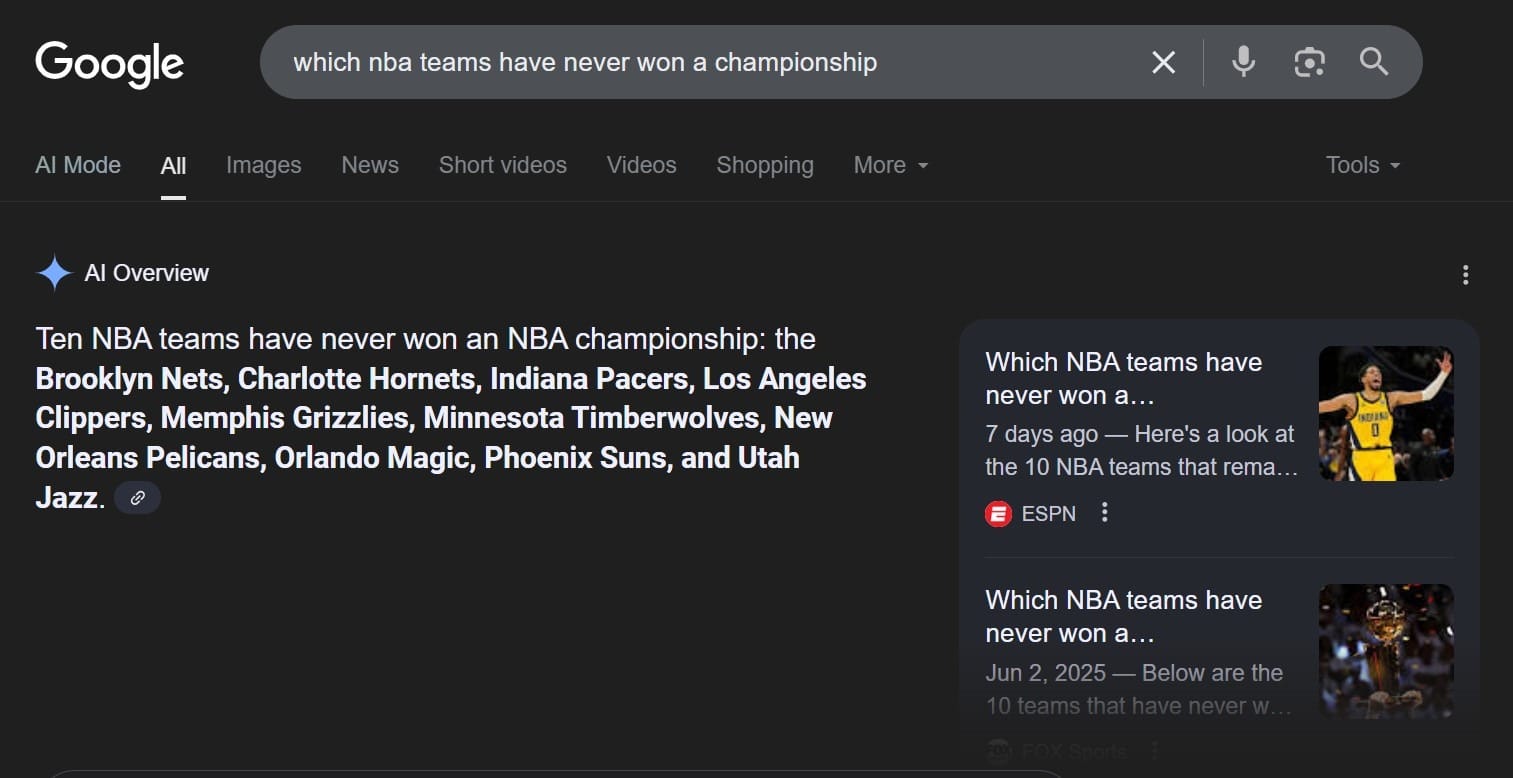This screenshot has height=778, width=1513.
Task: Open Google Lens image search
Action: 1309,62
